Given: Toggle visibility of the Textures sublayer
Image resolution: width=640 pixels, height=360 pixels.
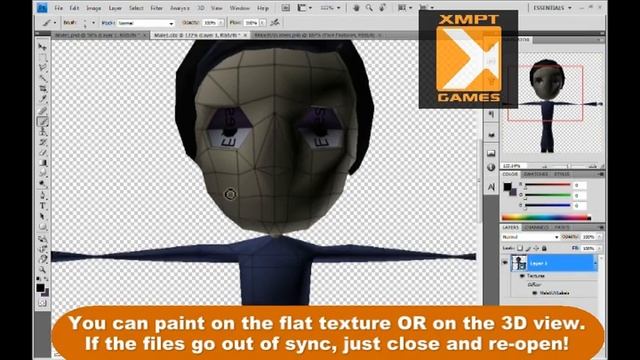Looking at the screenshot, I should click(x=522, y=276).
